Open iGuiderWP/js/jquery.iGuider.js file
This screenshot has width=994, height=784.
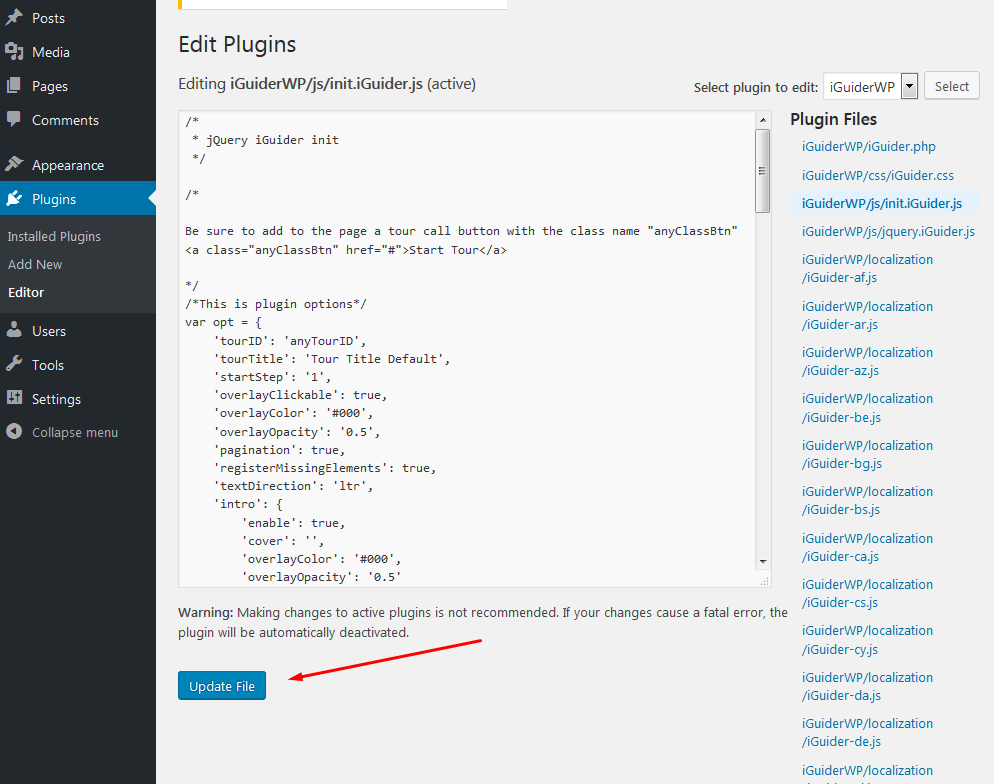click(887, 231)
